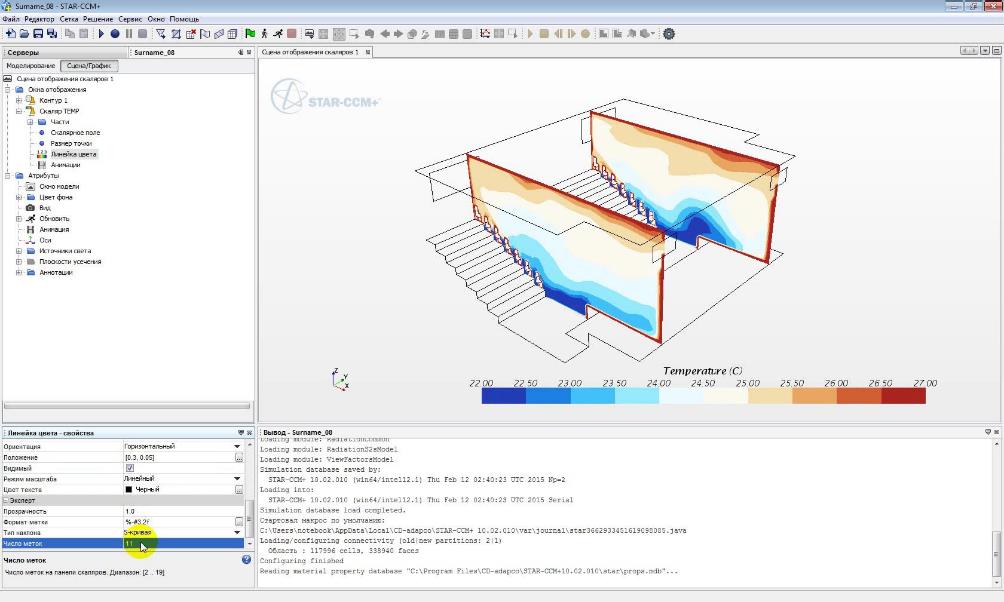This screenshot has width=1004, height=602.
Task: Click the camera icon beside Вид
Action: click(31, 208)
